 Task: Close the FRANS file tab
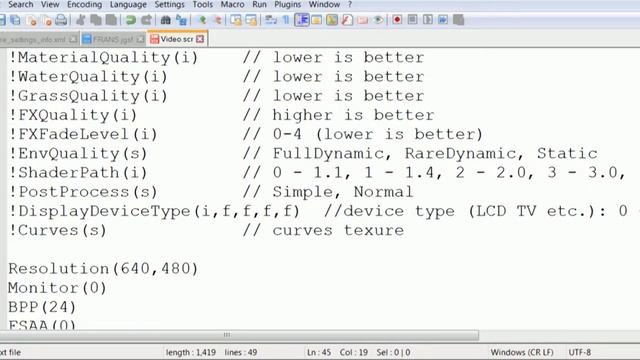coord(140,39)
